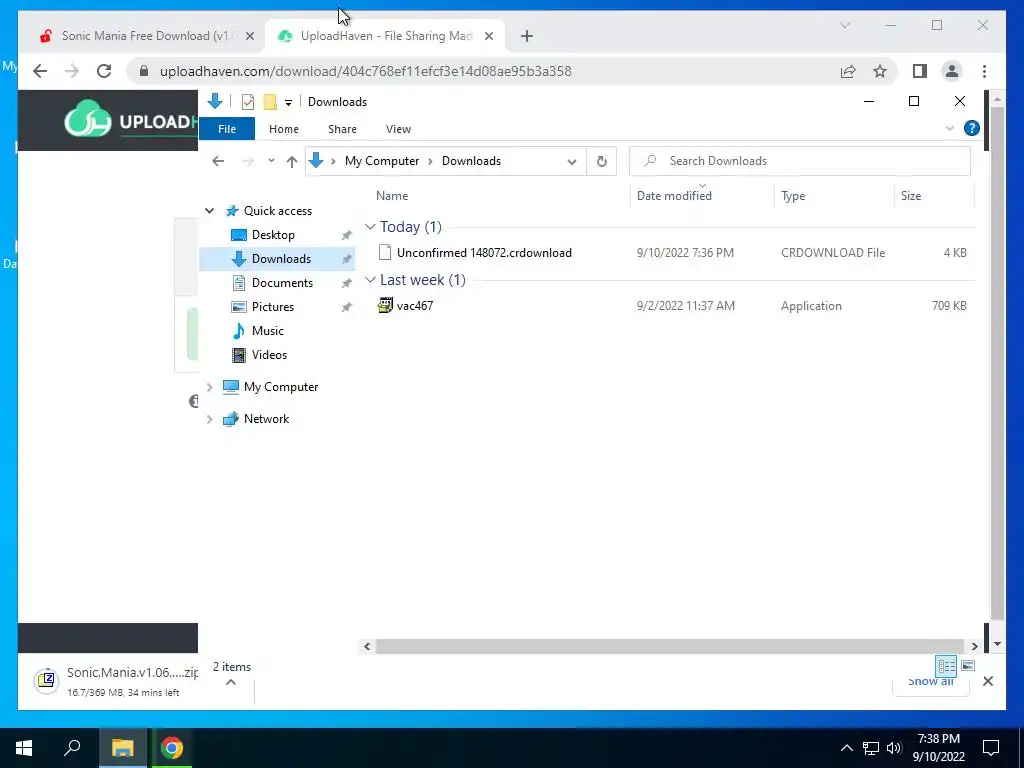Viewport: 1024px width, 768px height.
Task: Click File Explorer taskbar icon
Action: click(122, 748)
